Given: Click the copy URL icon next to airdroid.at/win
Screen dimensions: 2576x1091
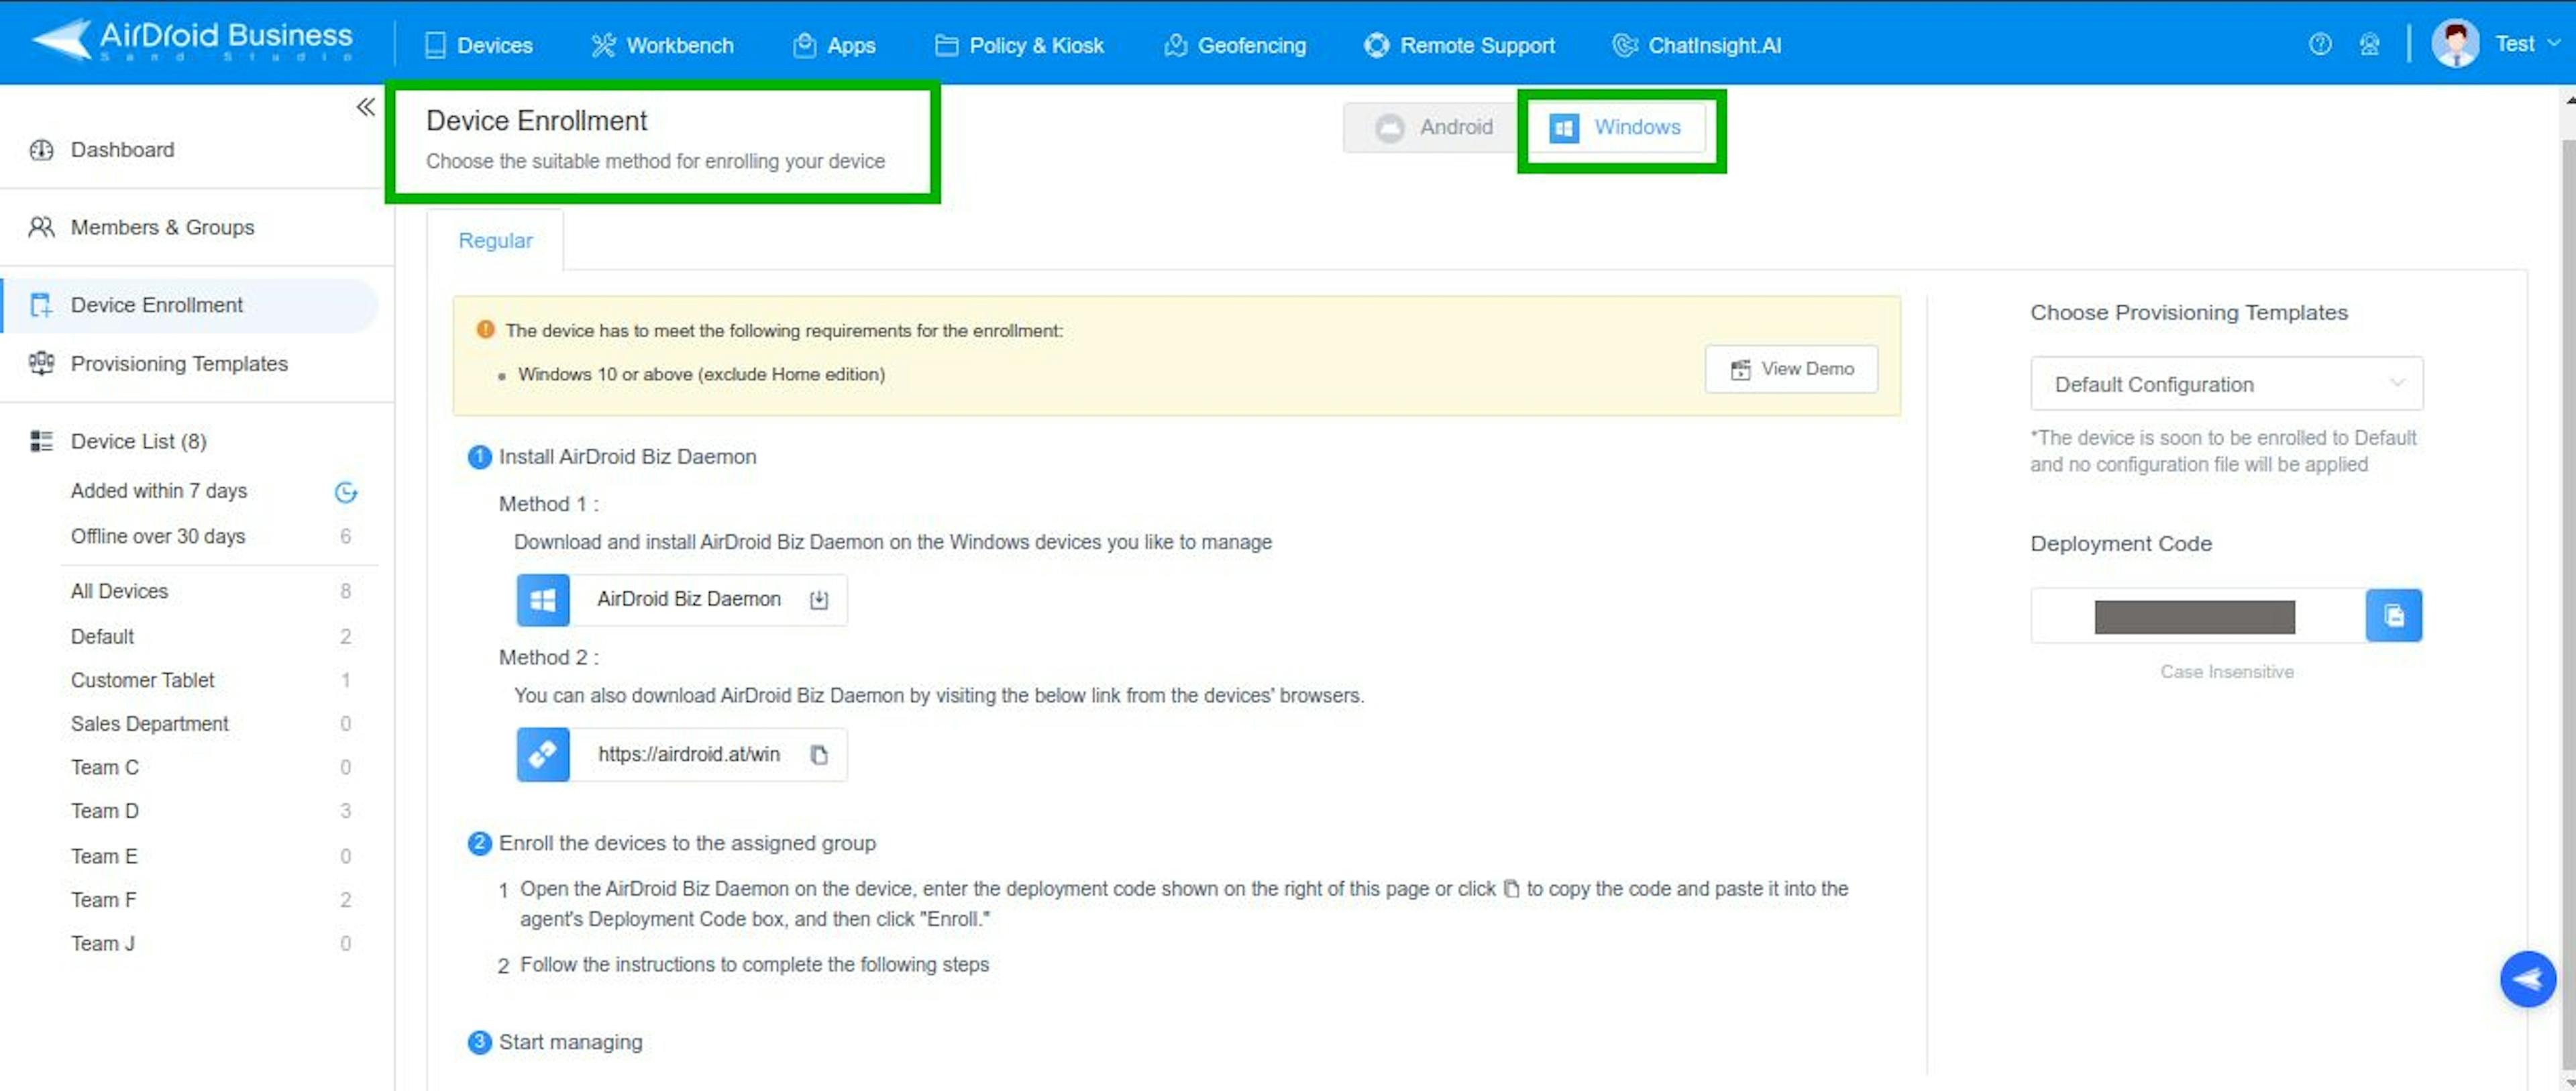Looking at the screenshot, I should [821, 754].
